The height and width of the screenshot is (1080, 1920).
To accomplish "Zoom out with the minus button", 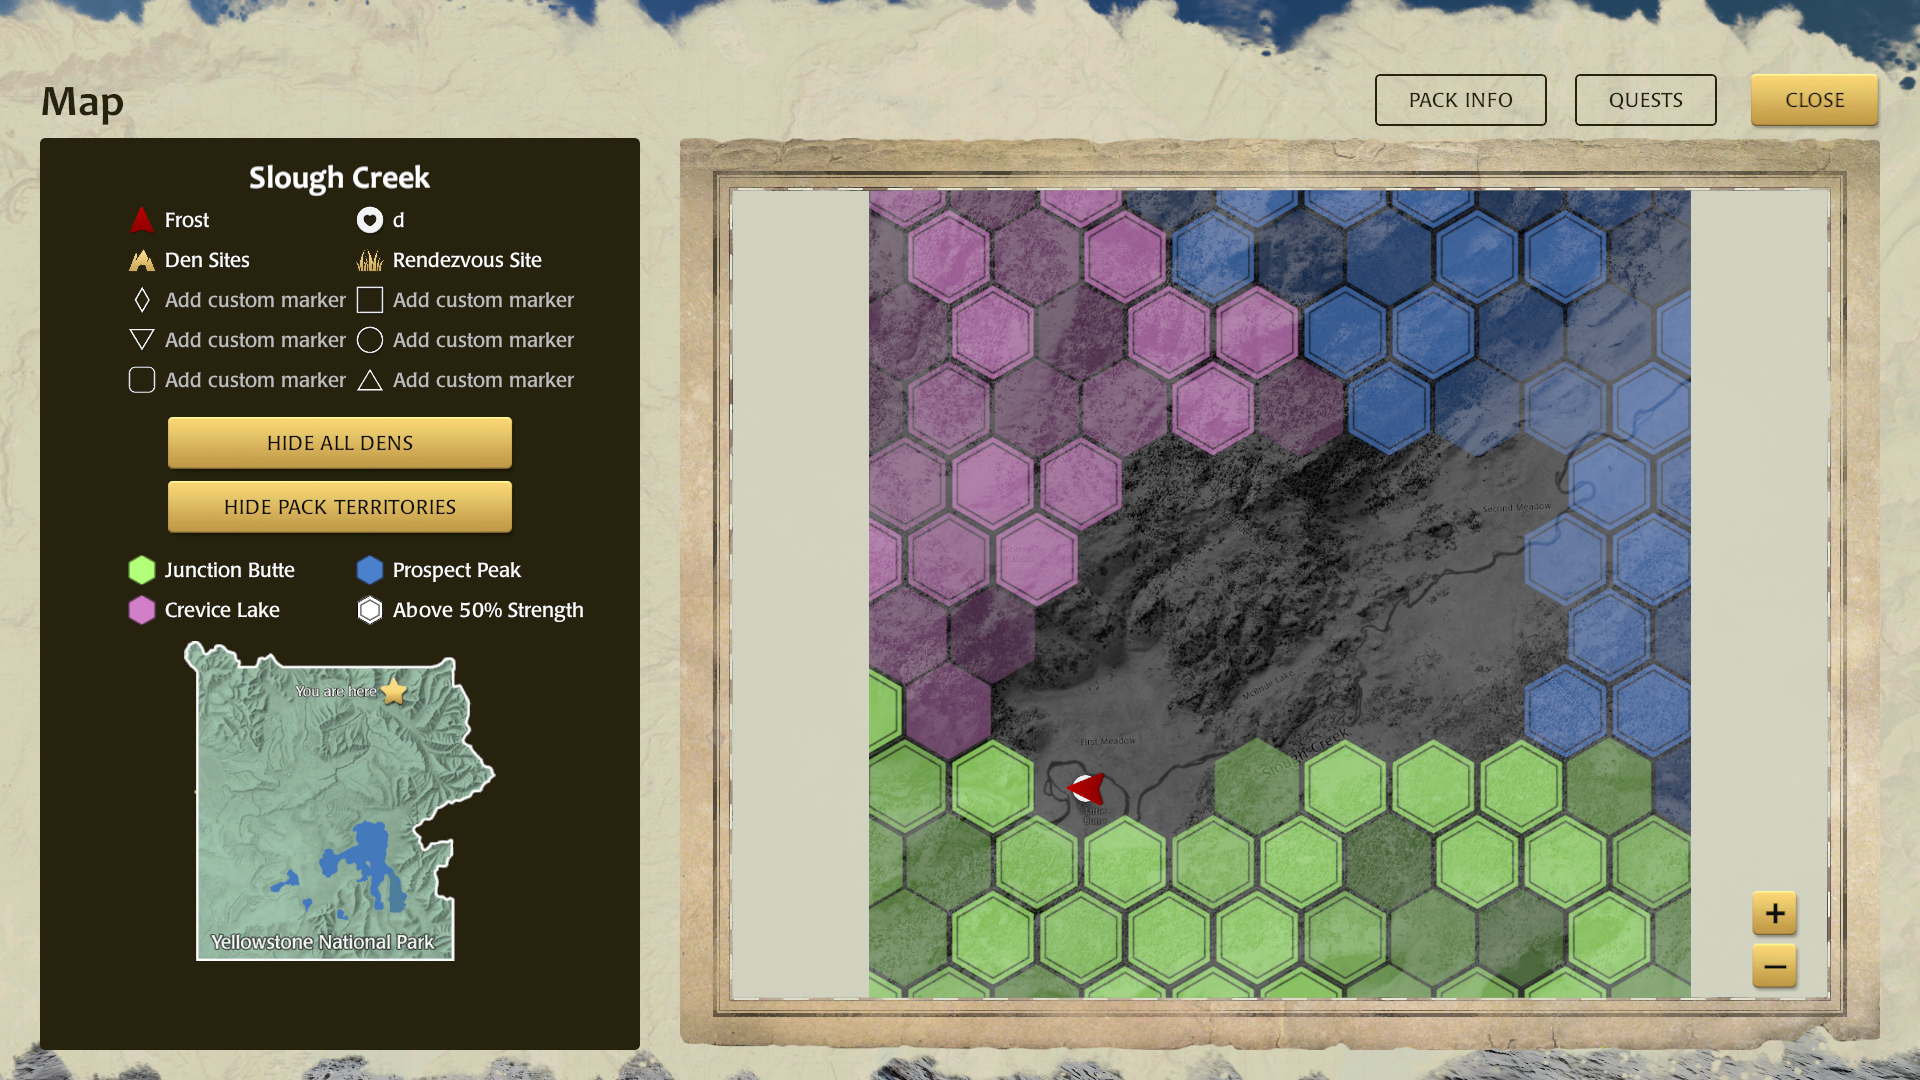I will click(x=1775, y=966).
